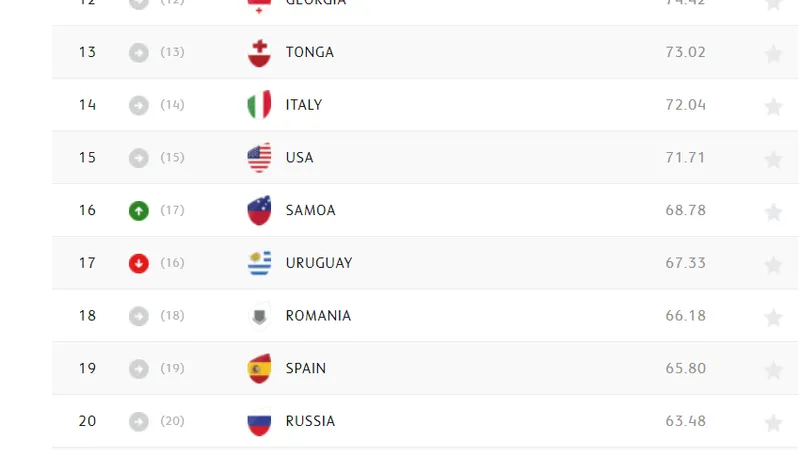Select the ROMANIA team name
This screenshot has width=800, height=450.
click(318, 316)
